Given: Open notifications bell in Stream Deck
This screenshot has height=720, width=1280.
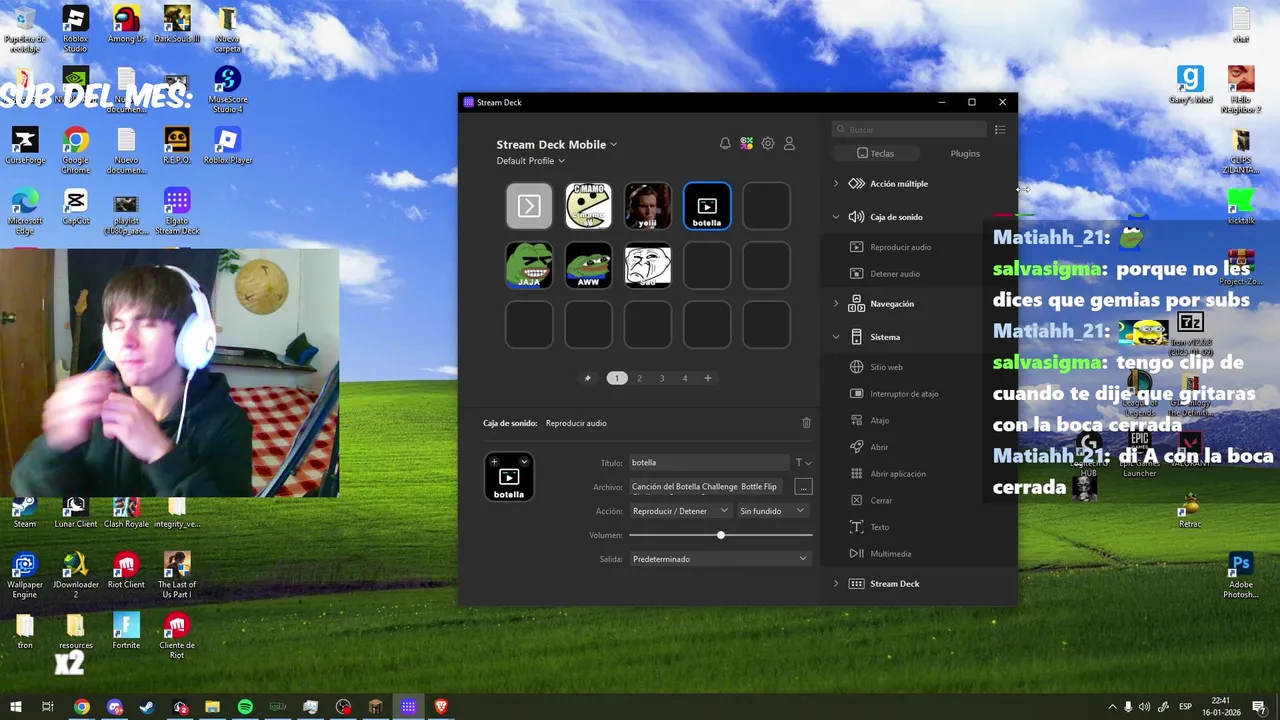Looking at the screenshot, I should tap(725, 144).
